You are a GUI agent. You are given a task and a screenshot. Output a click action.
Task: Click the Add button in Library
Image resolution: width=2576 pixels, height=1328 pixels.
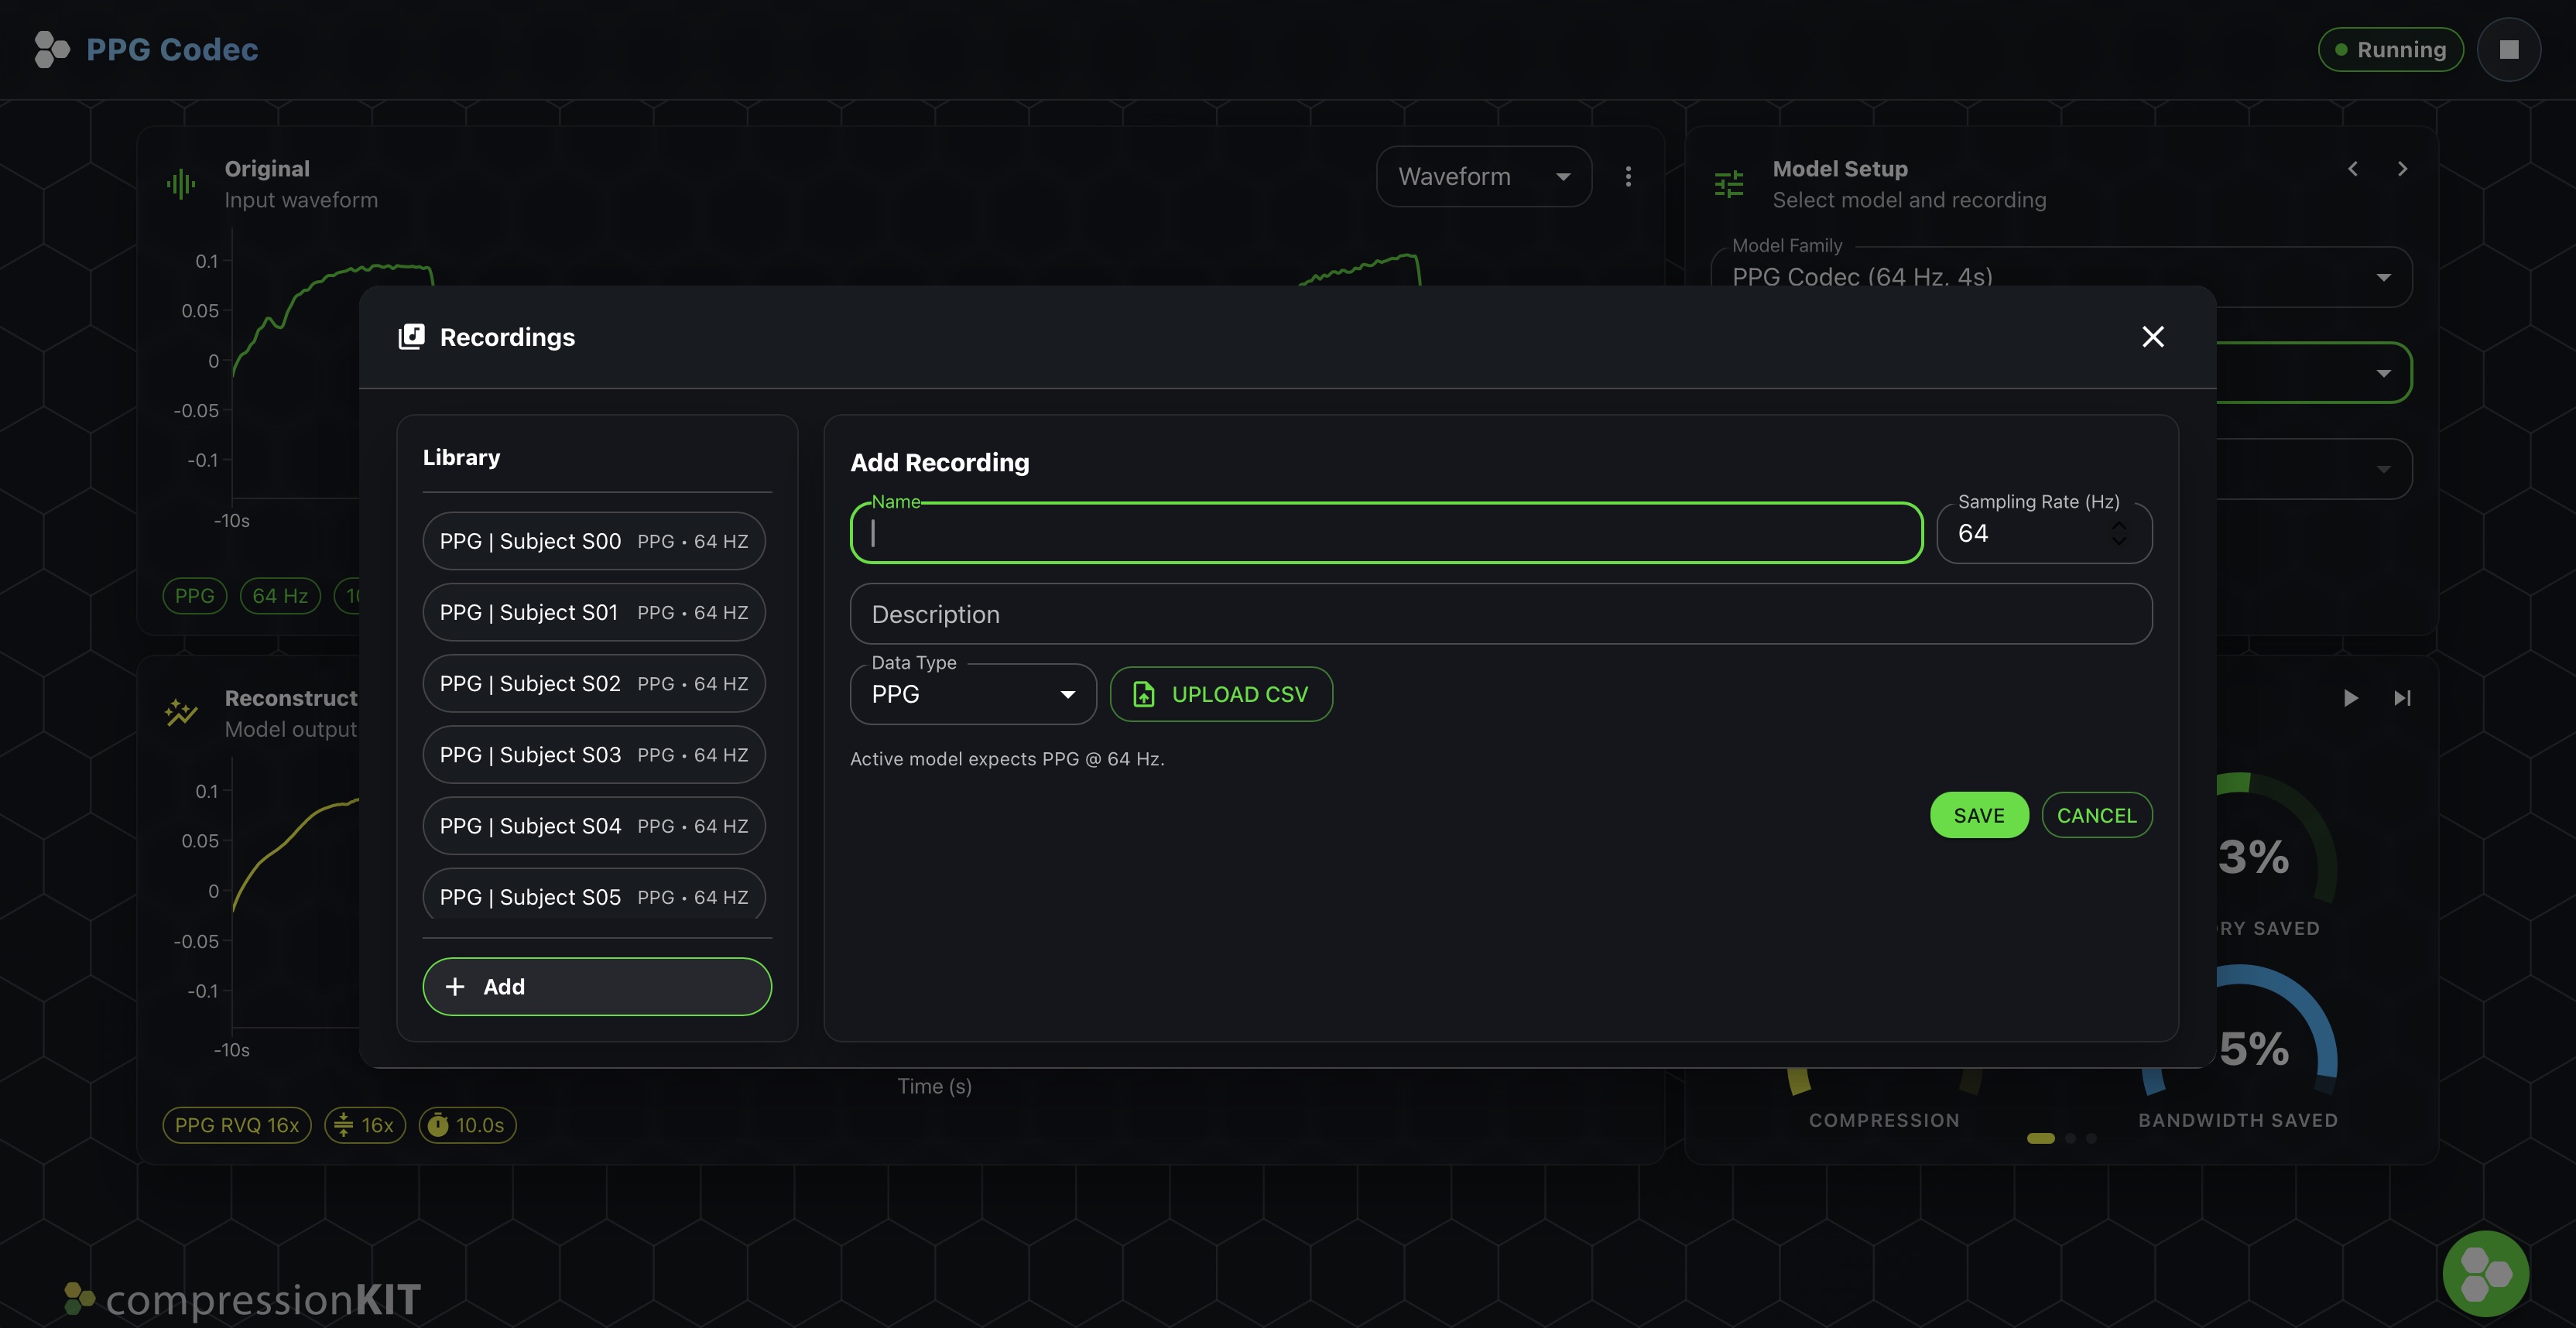coord(596,986)
